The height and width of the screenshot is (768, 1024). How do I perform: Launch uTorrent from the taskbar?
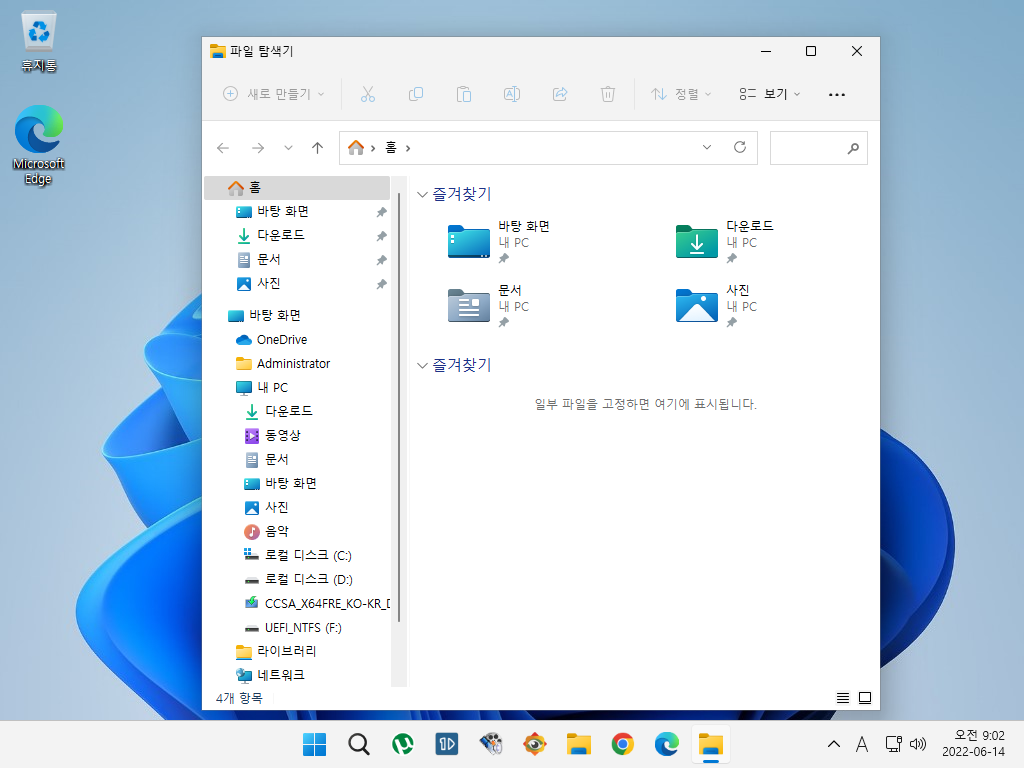[402, 744]
